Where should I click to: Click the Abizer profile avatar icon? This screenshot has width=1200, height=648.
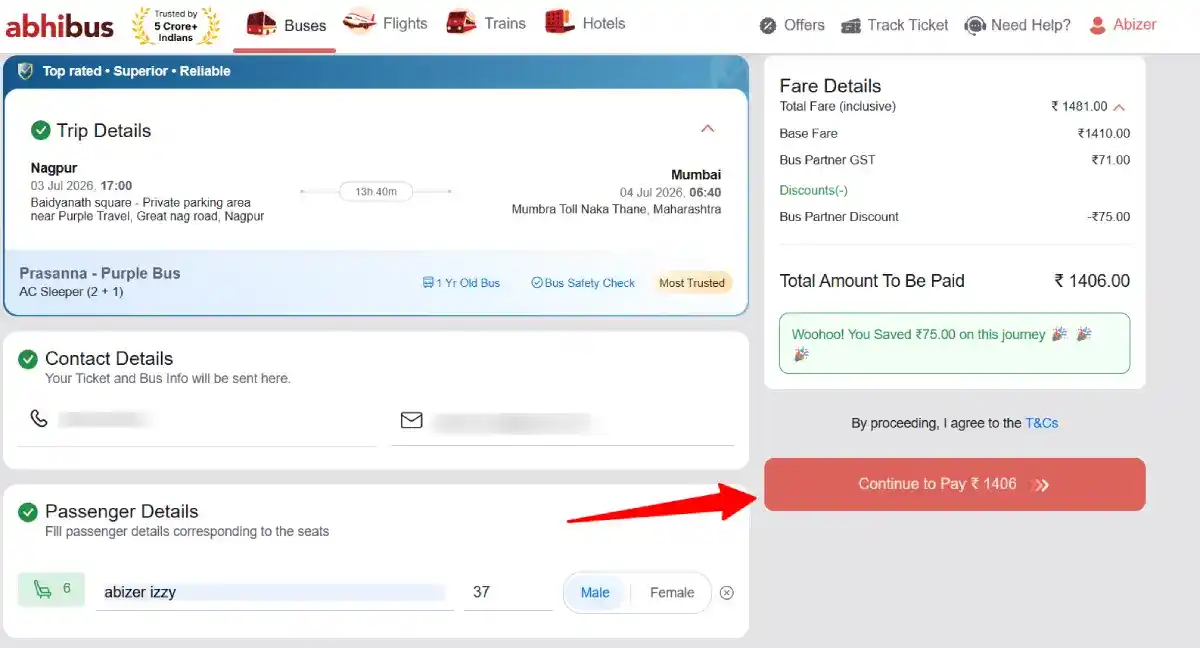pos(1098,26)
